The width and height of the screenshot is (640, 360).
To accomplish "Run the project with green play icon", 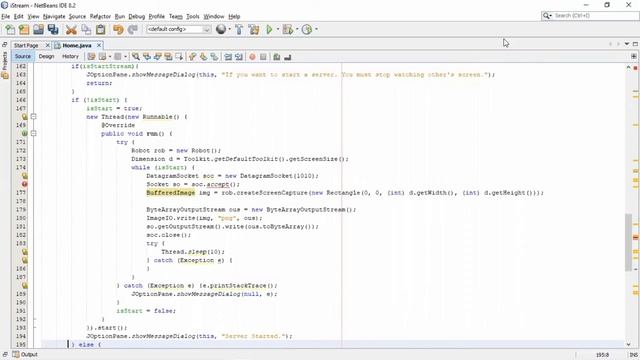I will pyautogui.click(x=269, y=29).
